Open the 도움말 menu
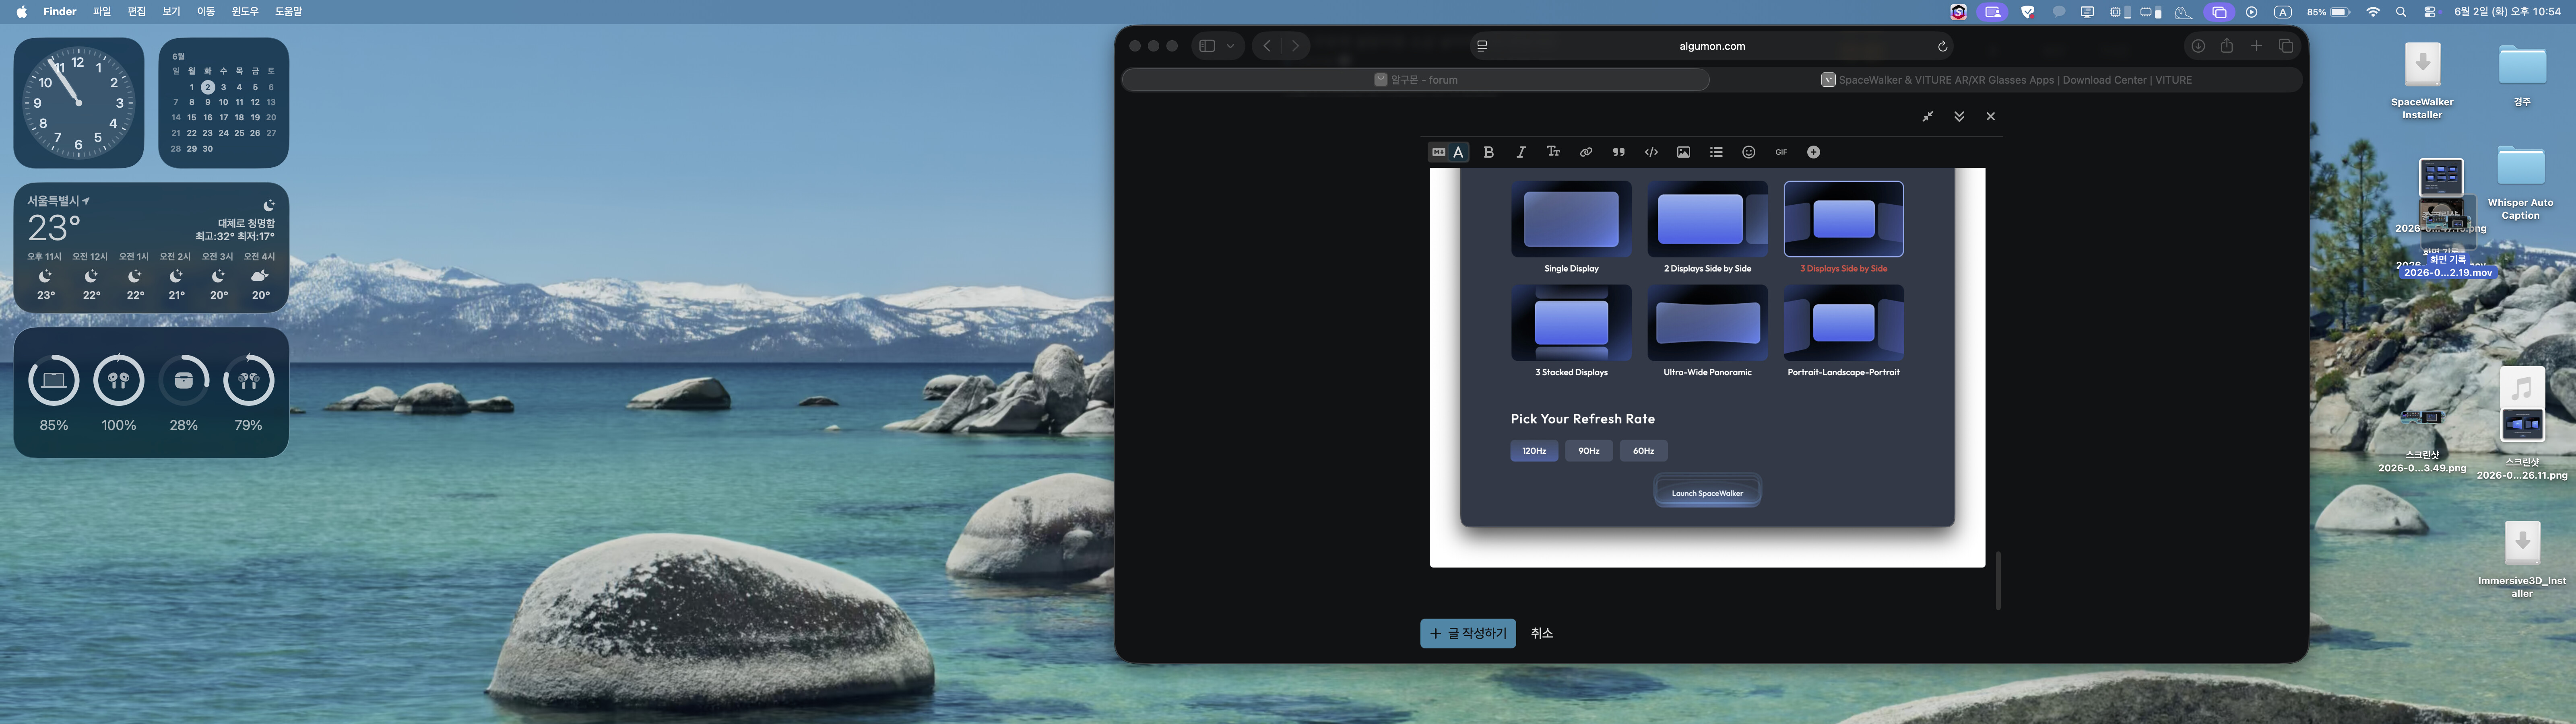The width and height of the screenshot is (2576, 724). 288,12
